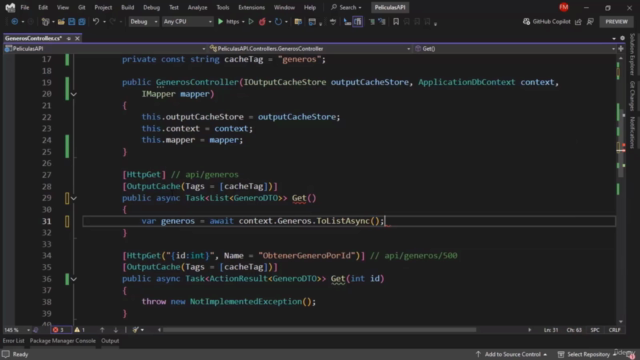Click the browser window toolbar icon
Screen dimensions: 640x360
point(312,22)
